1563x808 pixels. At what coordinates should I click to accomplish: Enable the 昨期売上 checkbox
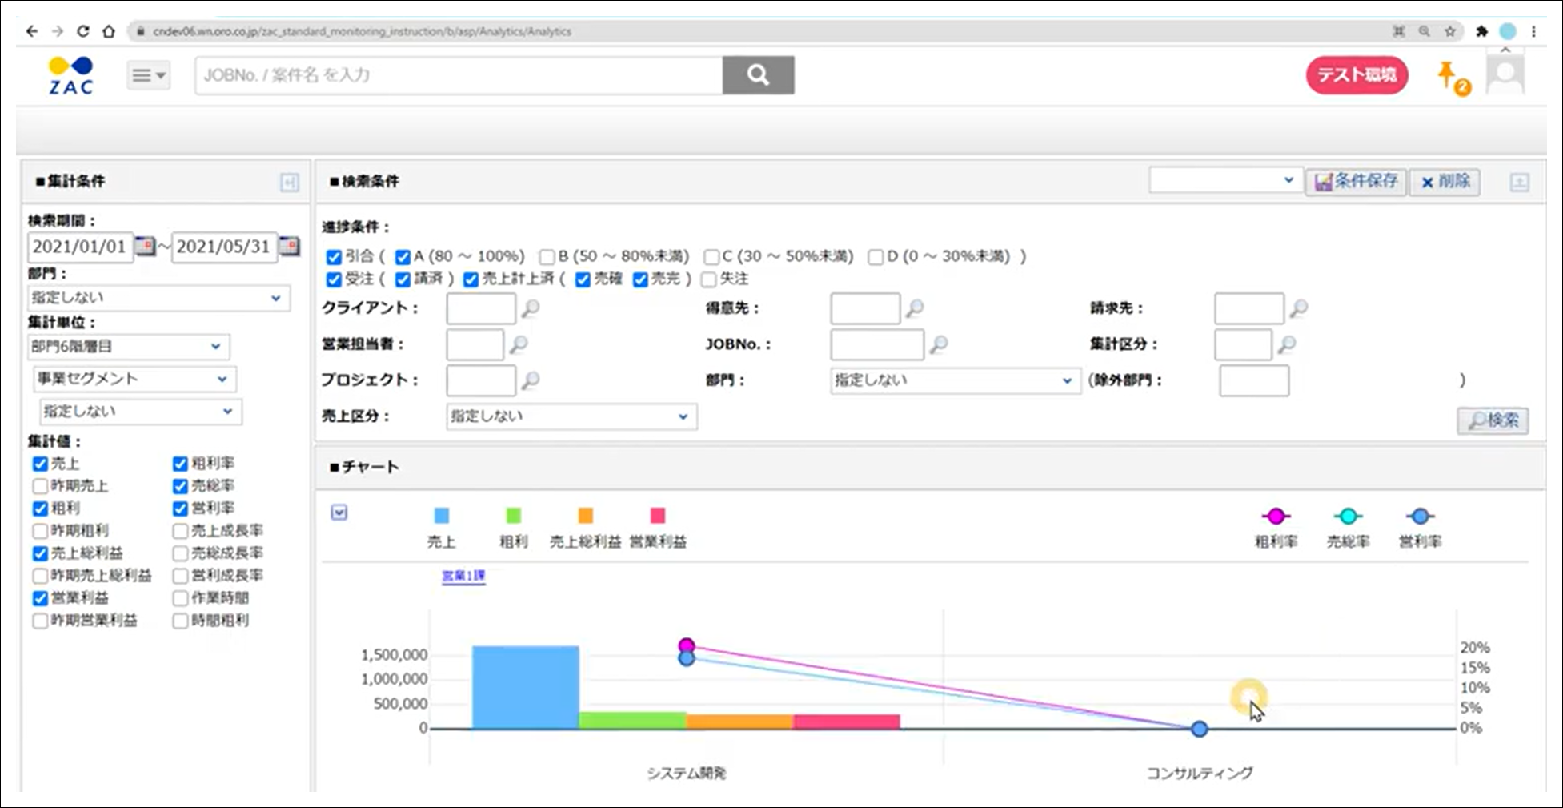(x=40, y=486)
